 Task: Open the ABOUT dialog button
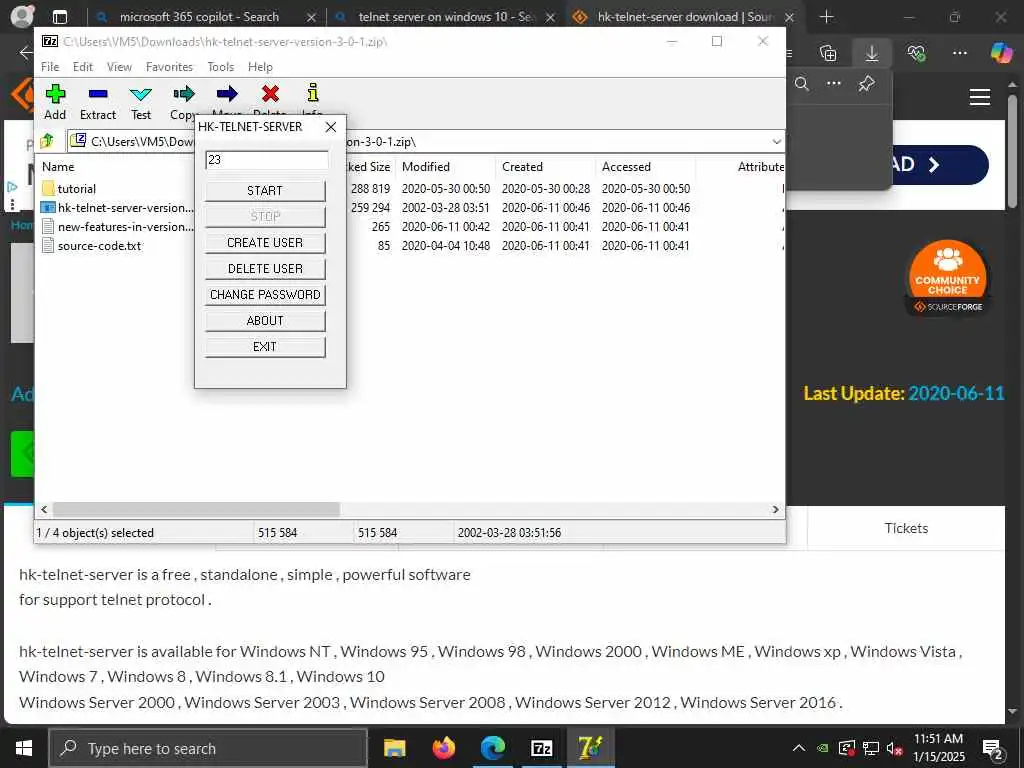click(x=265, y=321)
